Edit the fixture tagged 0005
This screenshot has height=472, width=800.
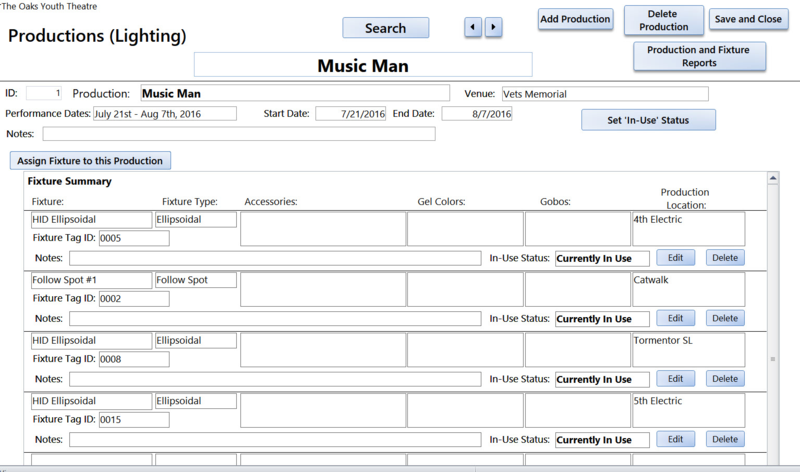(x=676, y=258)
